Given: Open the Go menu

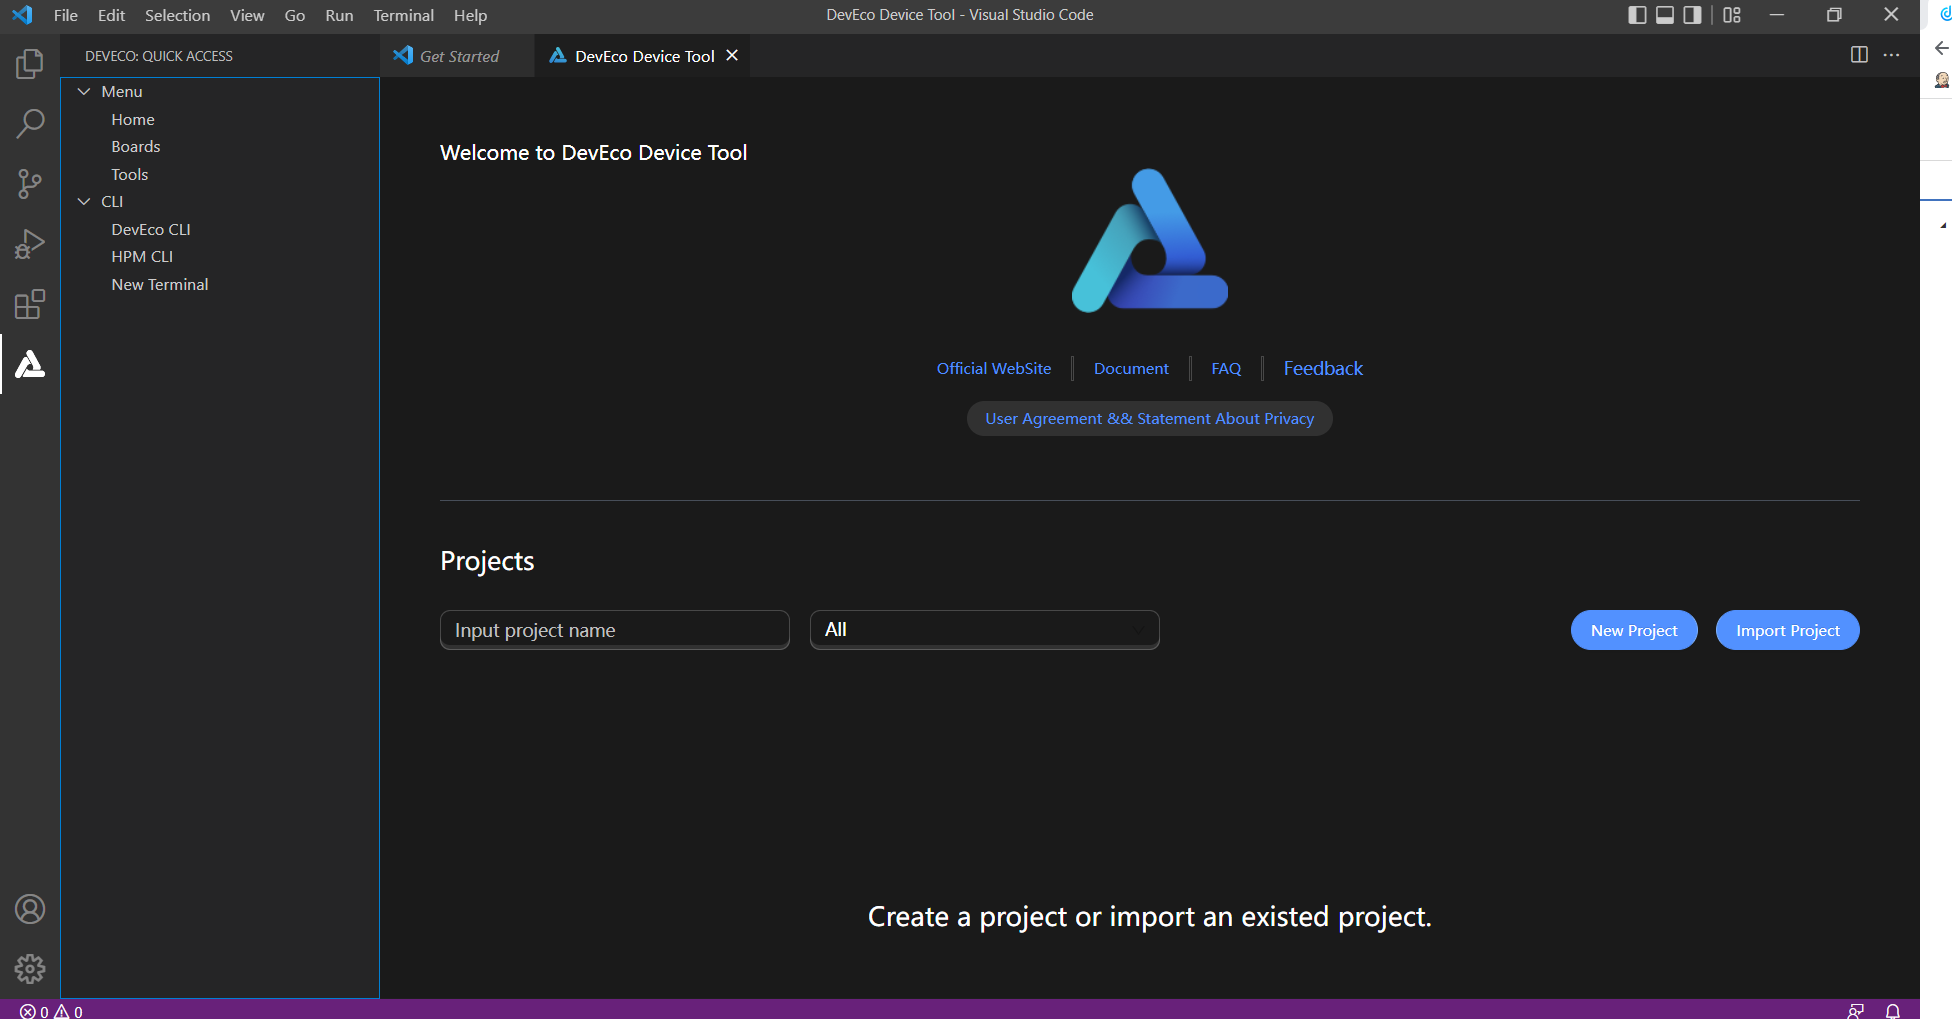Looking at the screenshot, I should pyautogui.click(x=294, y=15).
